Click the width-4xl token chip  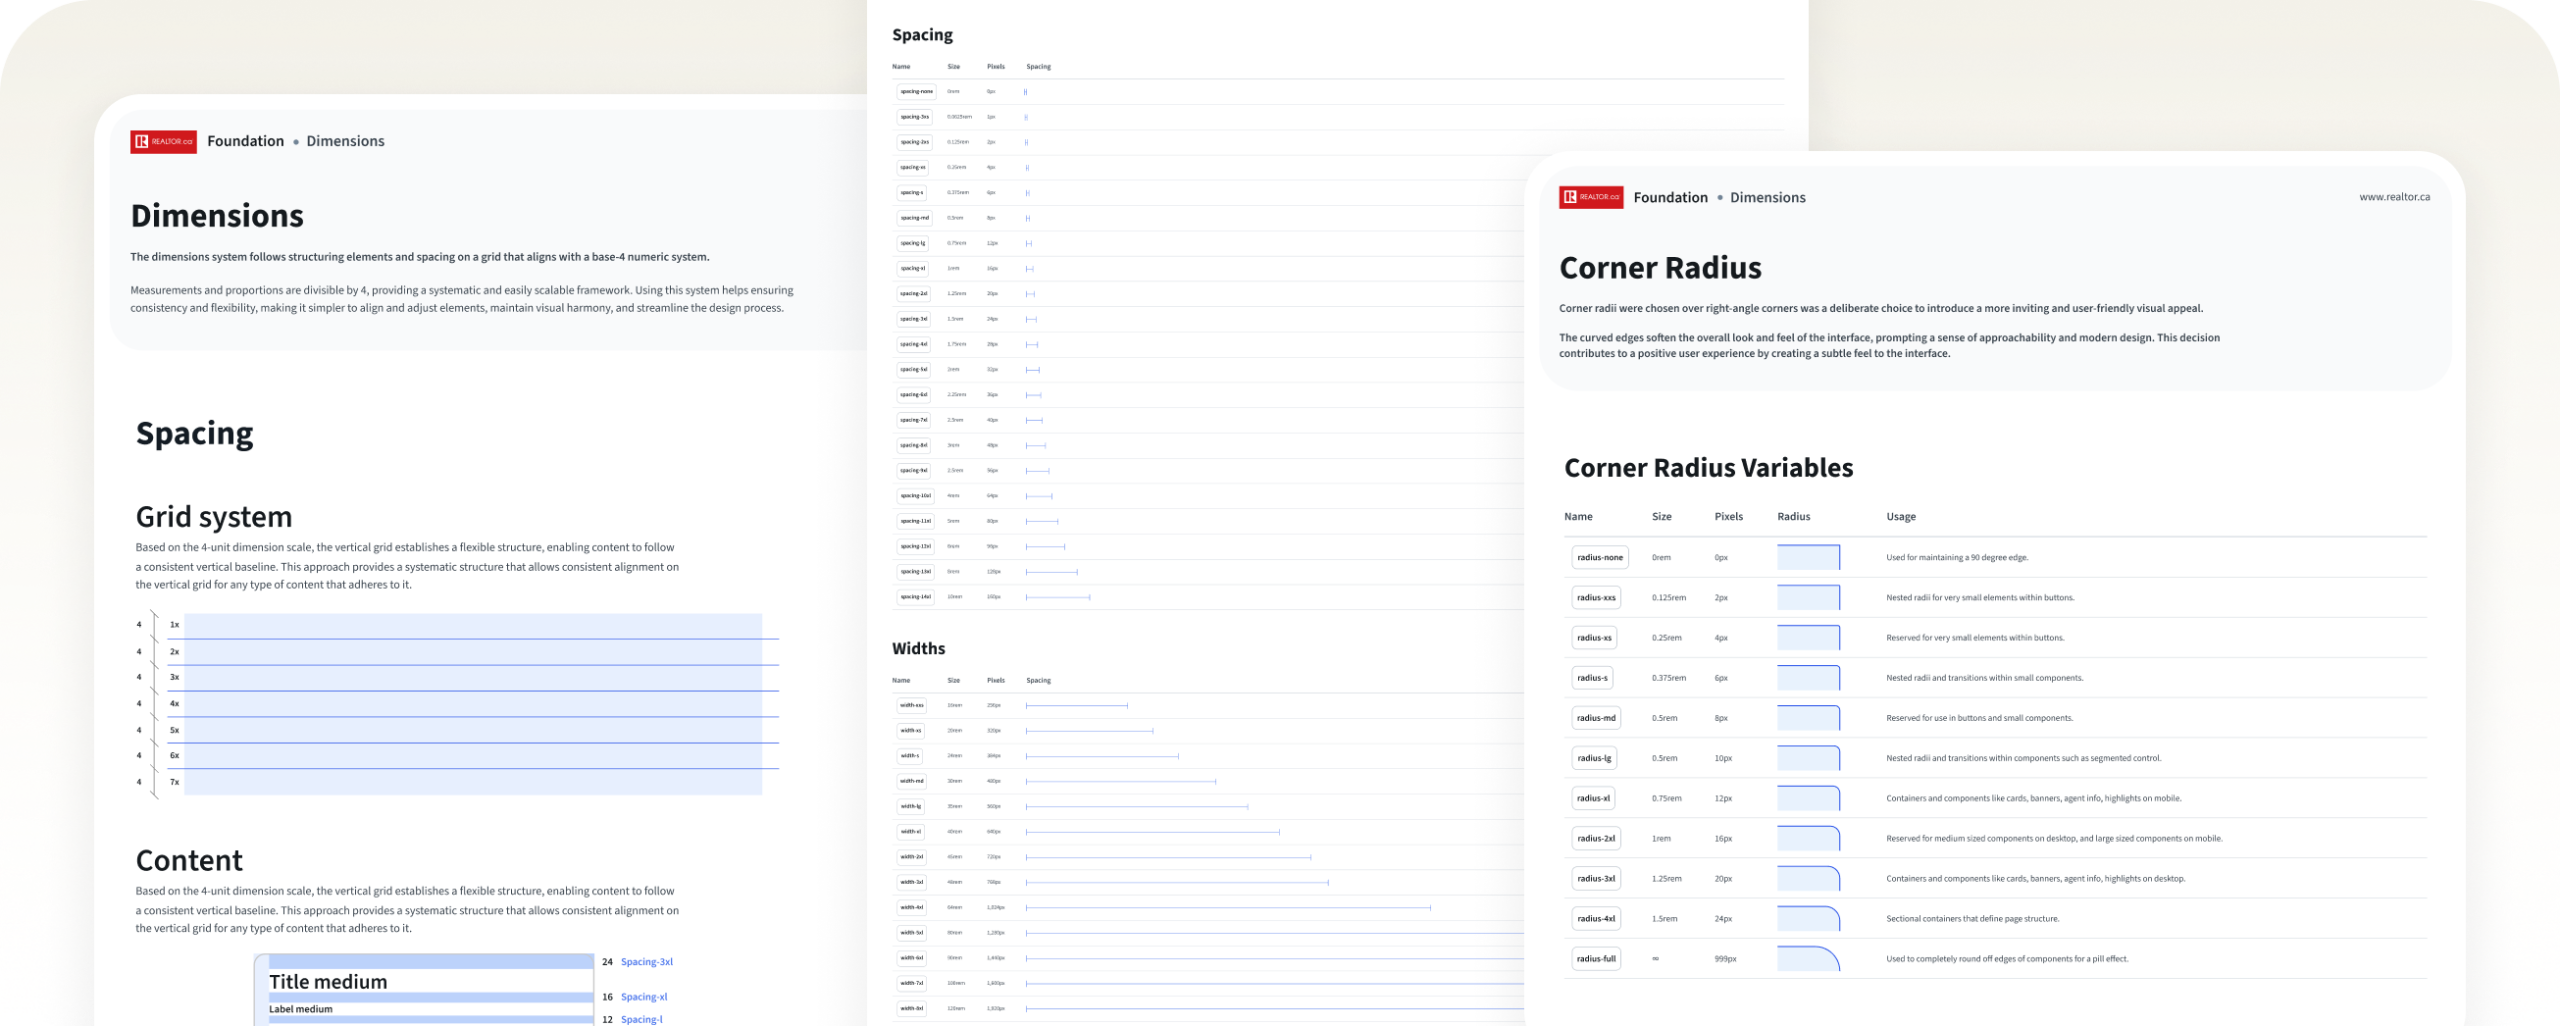[x=912, y=908]
